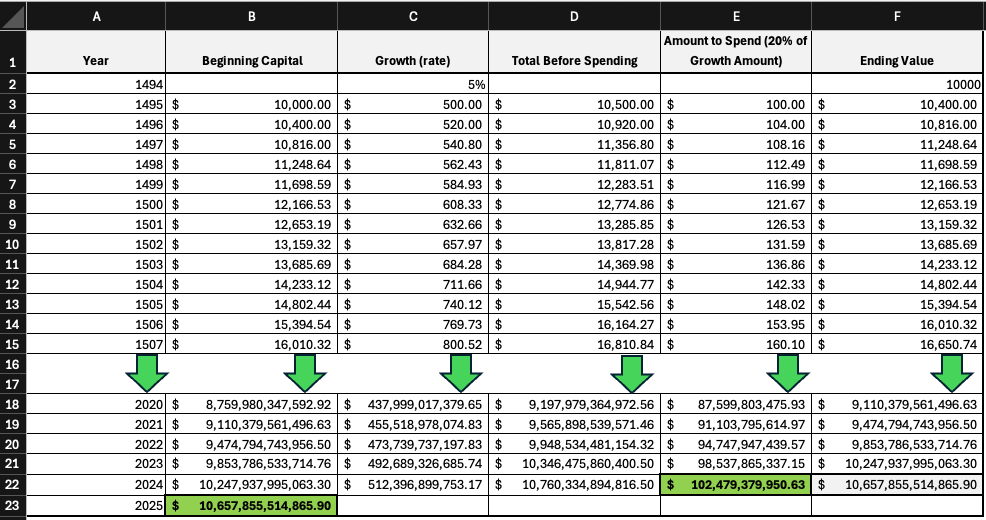Click the 5% growth rate cell
986x520 pixels.
point(414,85)
